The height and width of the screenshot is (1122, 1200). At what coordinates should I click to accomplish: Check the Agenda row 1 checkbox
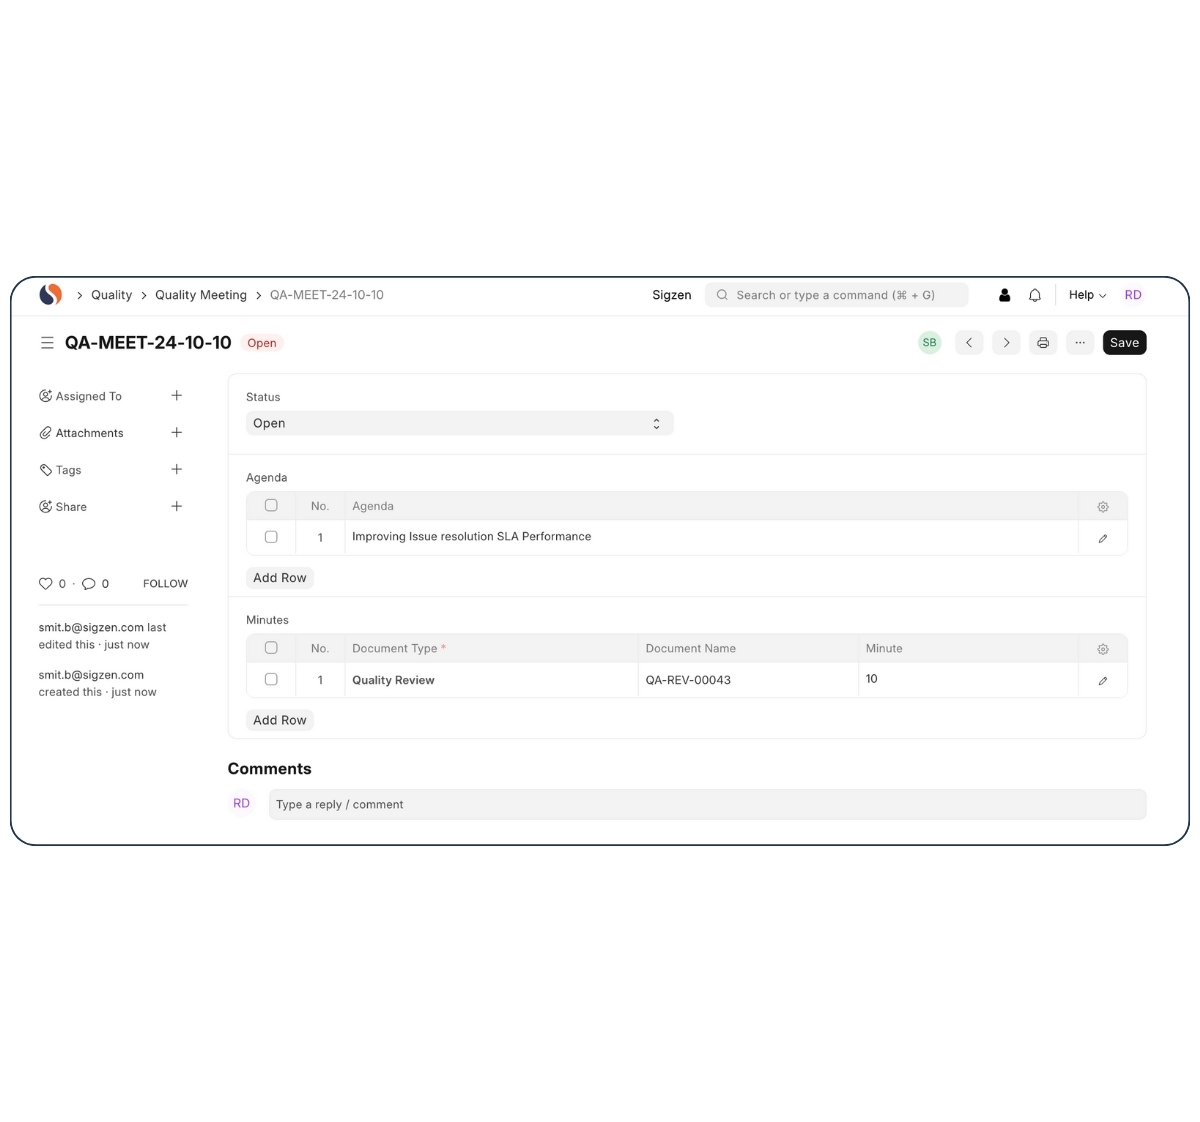(271, 537)
